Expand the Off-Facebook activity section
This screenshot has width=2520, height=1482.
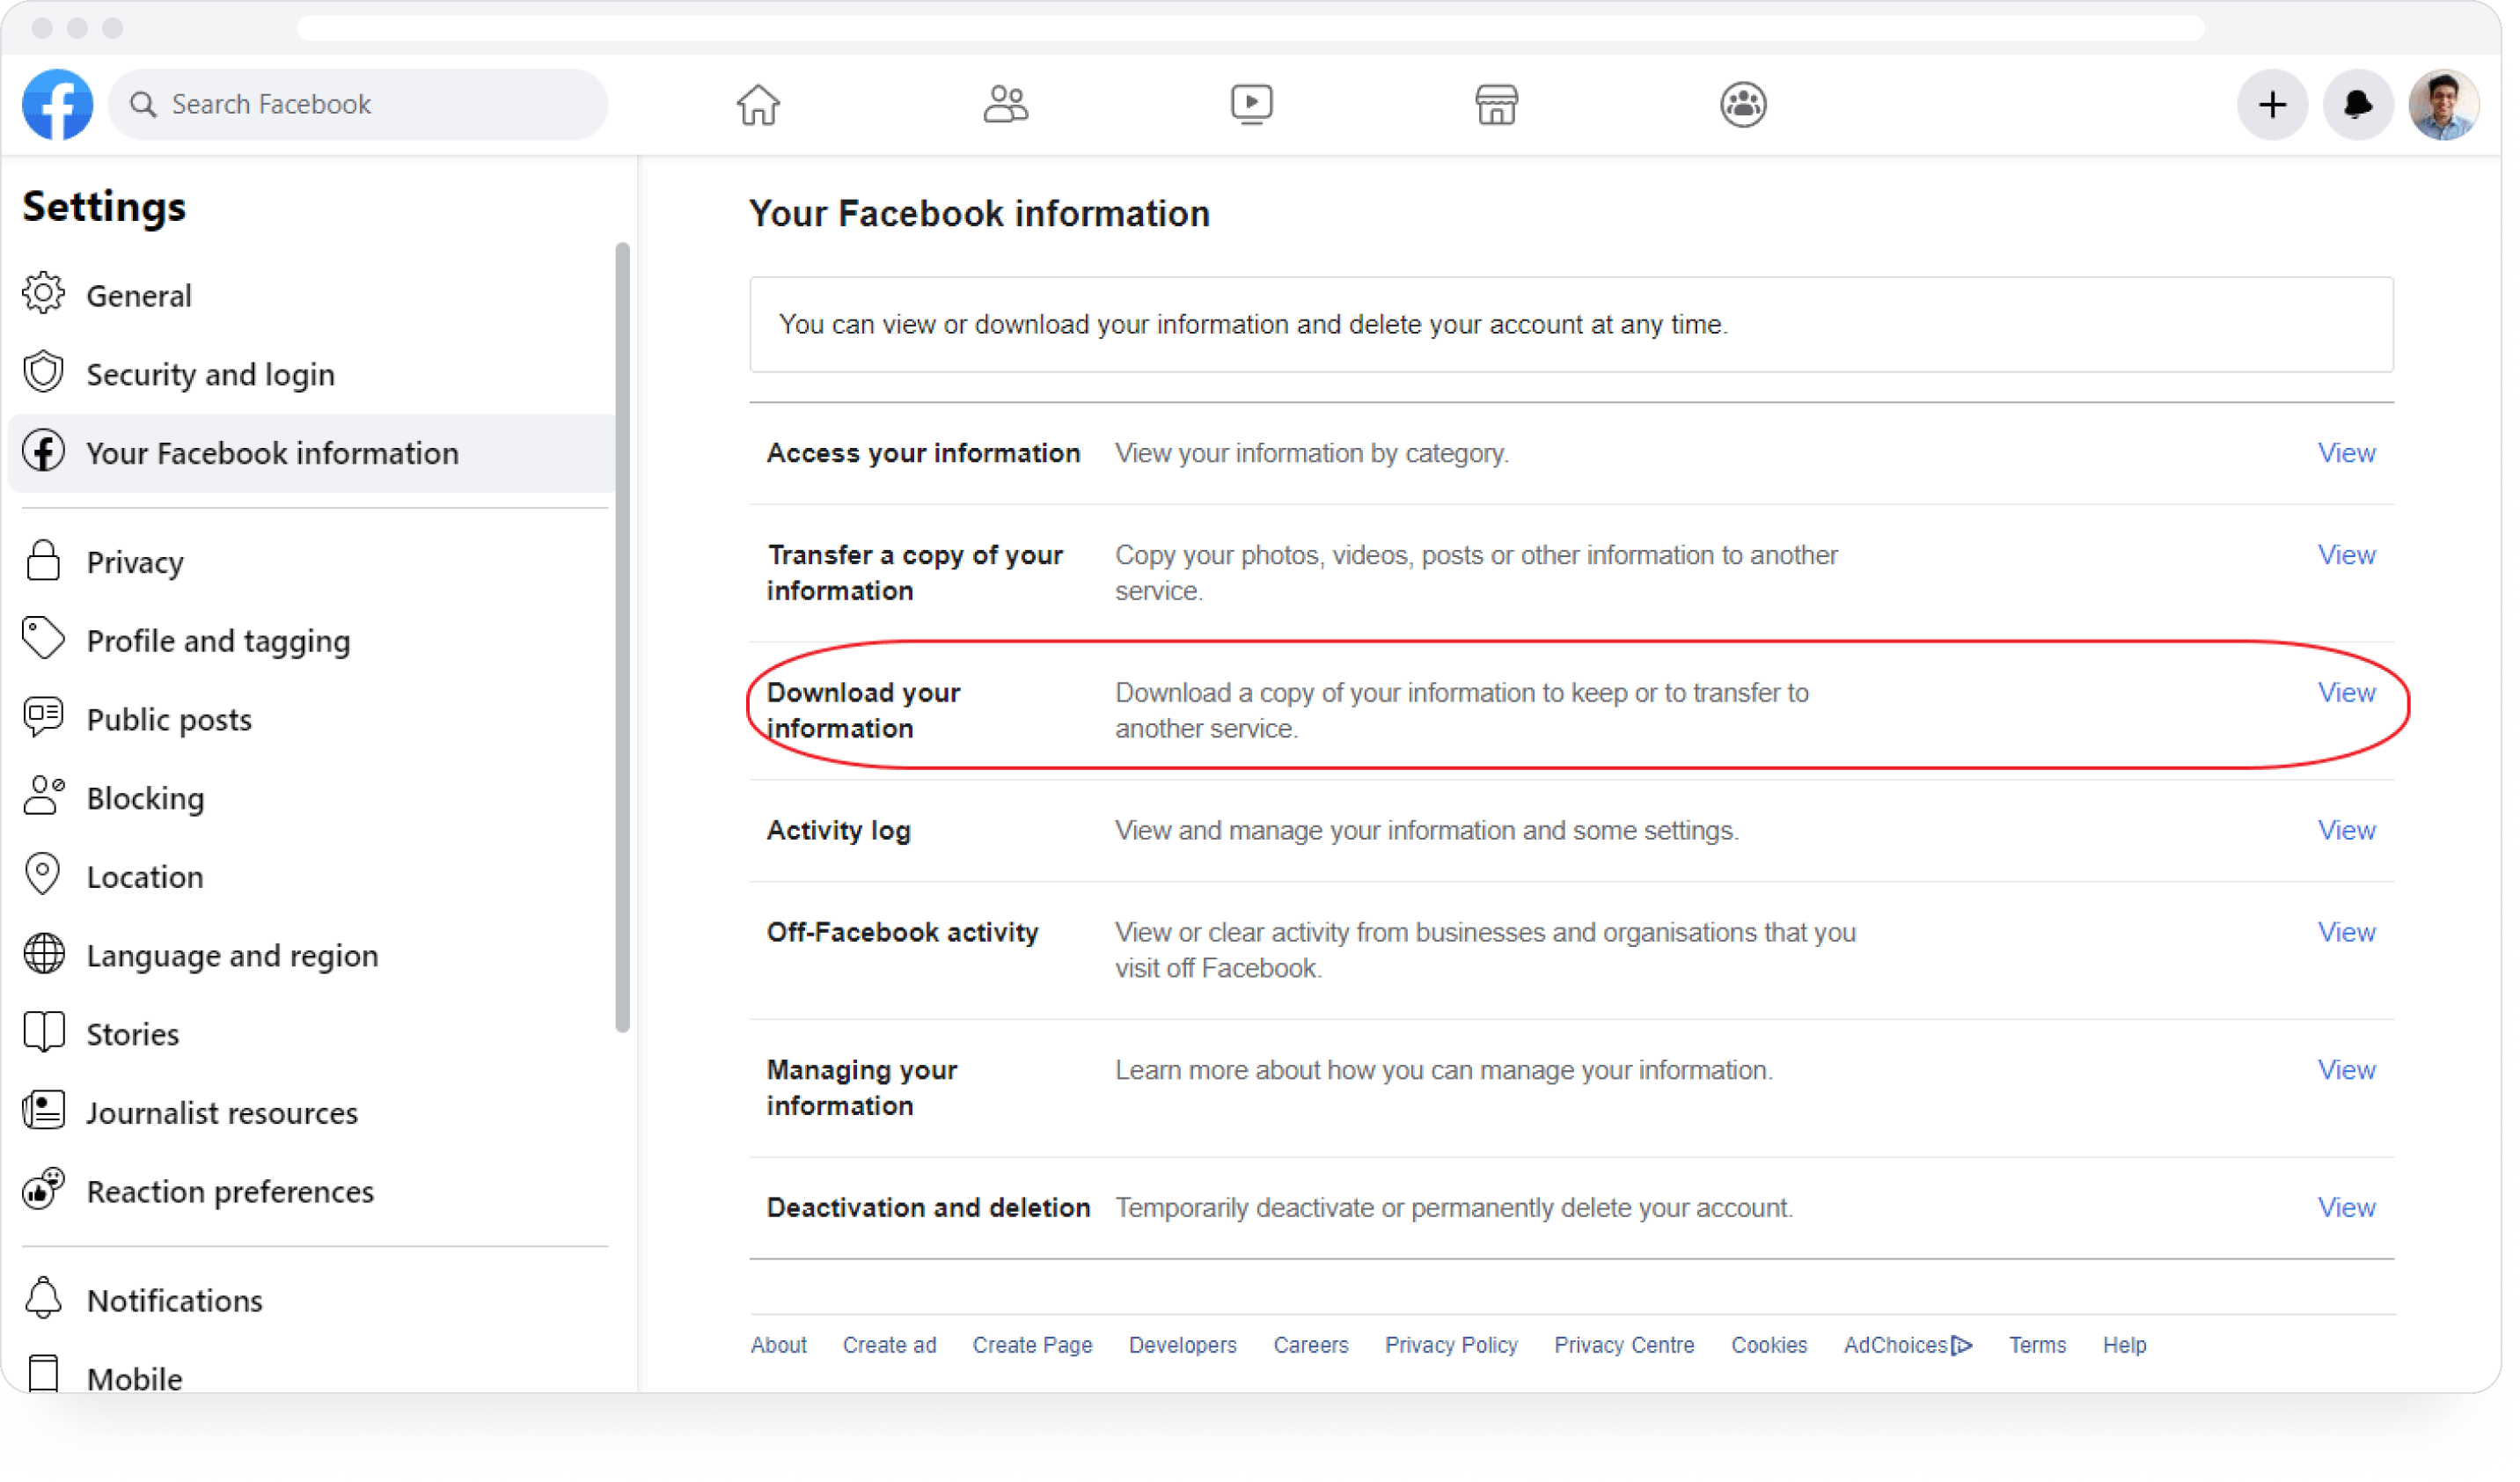point(2346,932)
